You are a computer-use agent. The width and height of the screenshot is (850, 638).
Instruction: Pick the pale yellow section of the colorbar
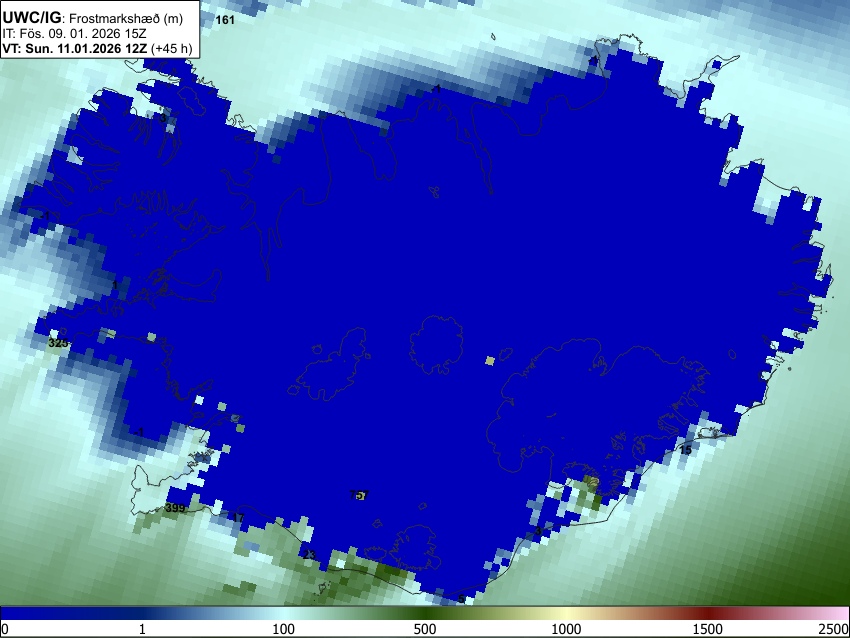coord(566,613)
